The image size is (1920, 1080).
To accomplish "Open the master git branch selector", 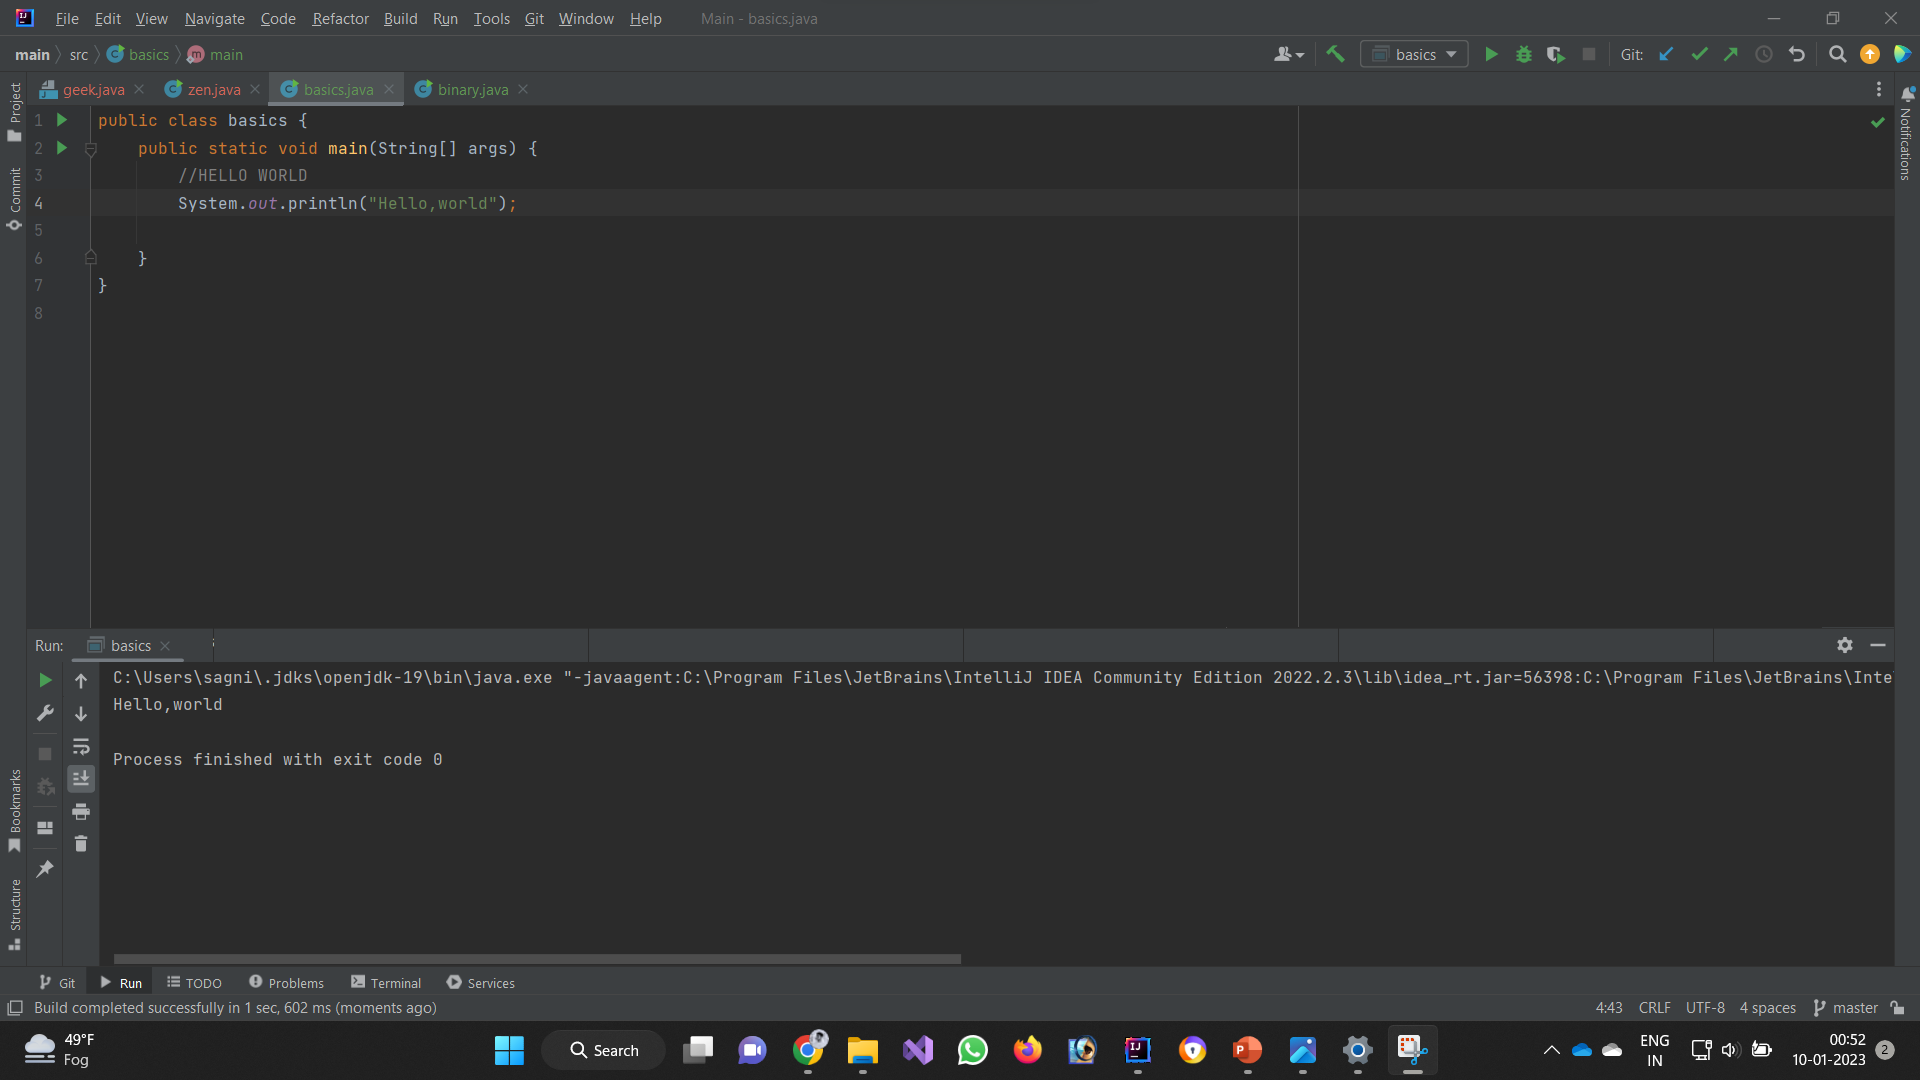I will click(1846, 1007).
